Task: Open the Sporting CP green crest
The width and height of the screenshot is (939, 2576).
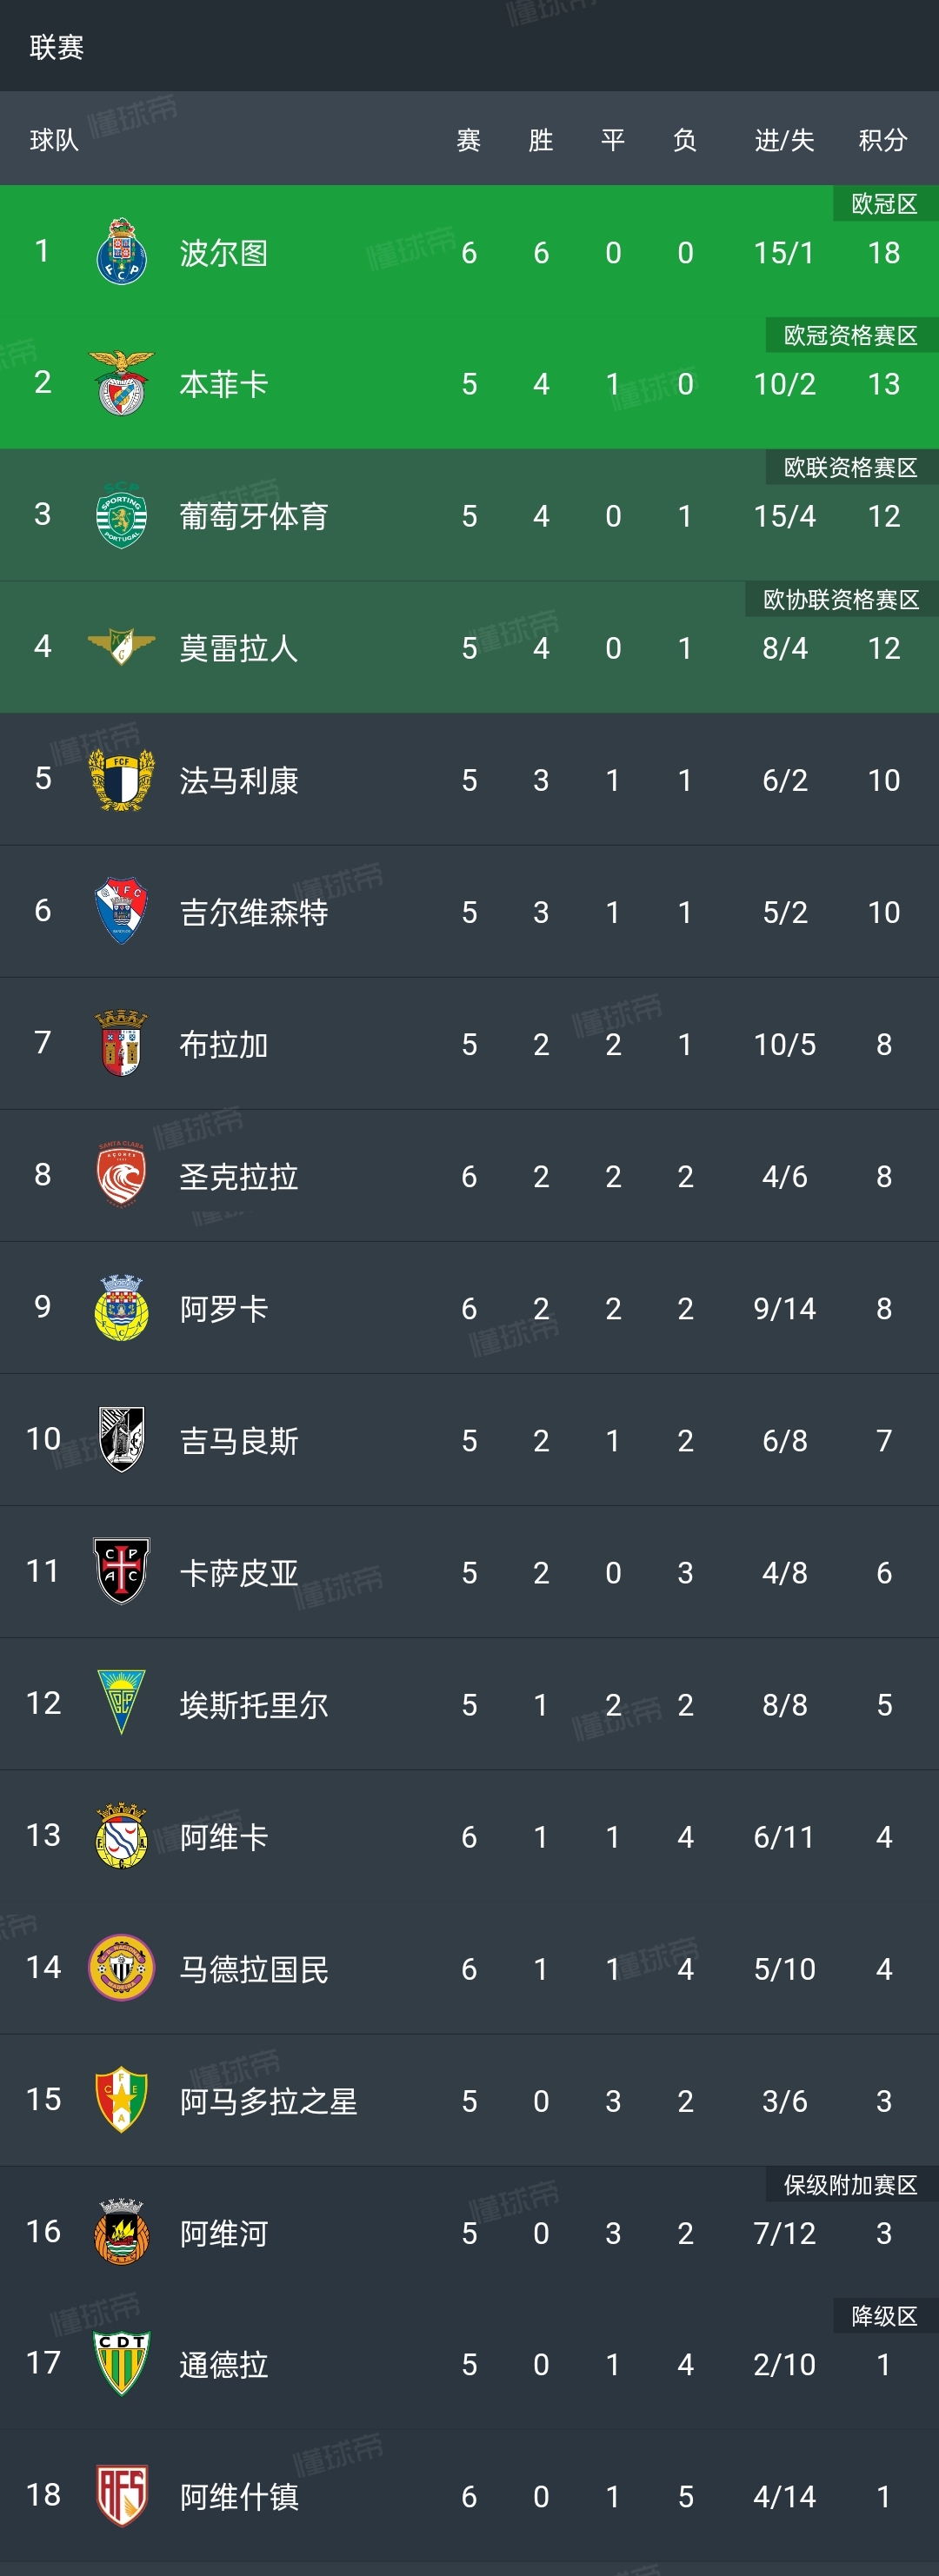Action: tap(121, 515)
